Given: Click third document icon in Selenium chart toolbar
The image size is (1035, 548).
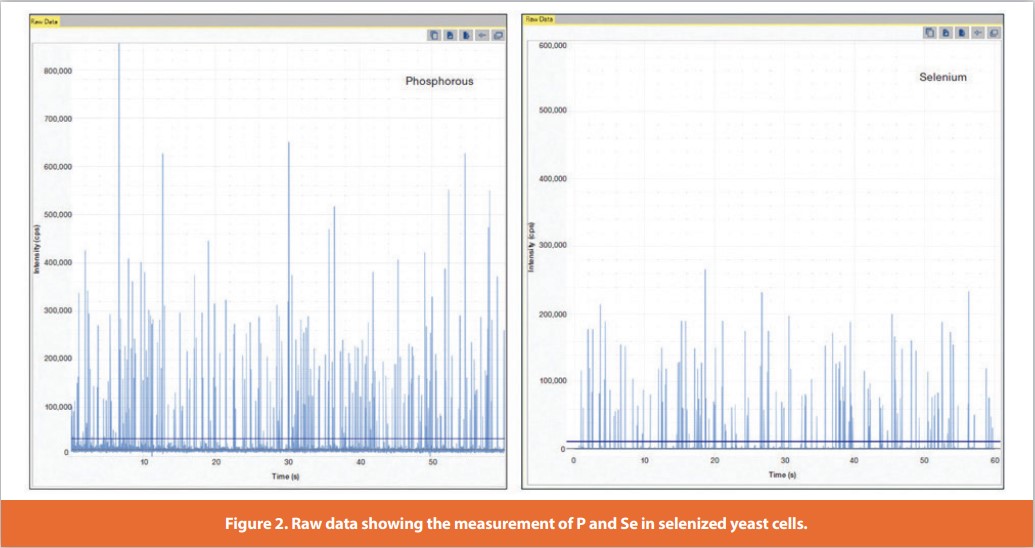Looking at the screenshot, I should (962, 33).
